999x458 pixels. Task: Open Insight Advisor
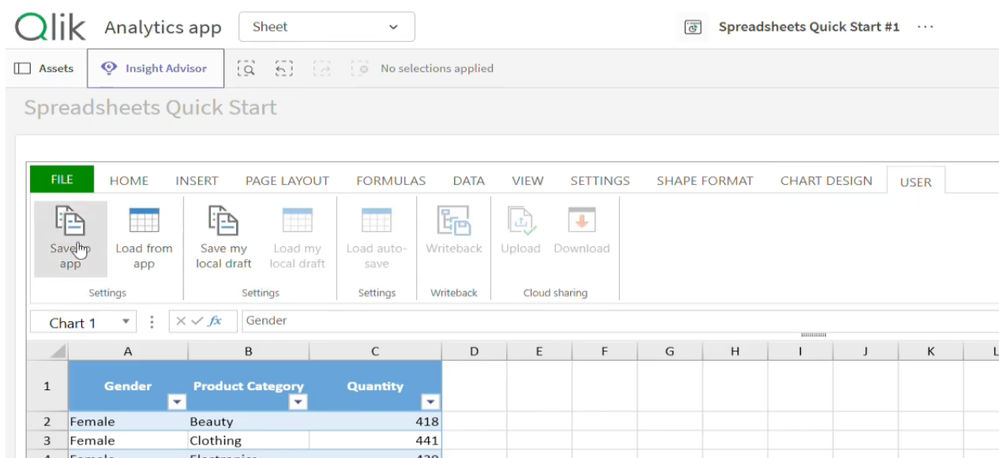coord(155,68)
